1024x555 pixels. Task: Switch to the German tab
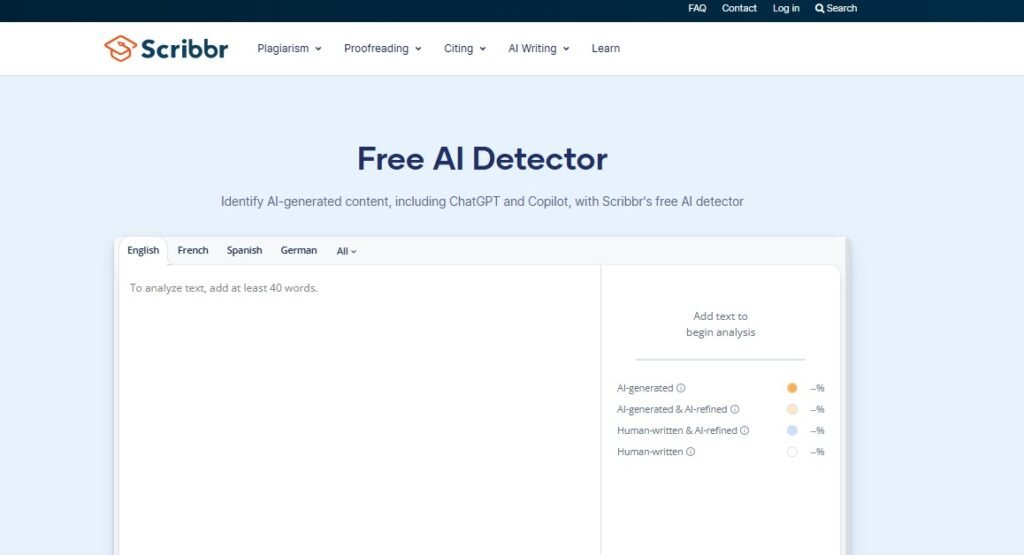point(298,250)
